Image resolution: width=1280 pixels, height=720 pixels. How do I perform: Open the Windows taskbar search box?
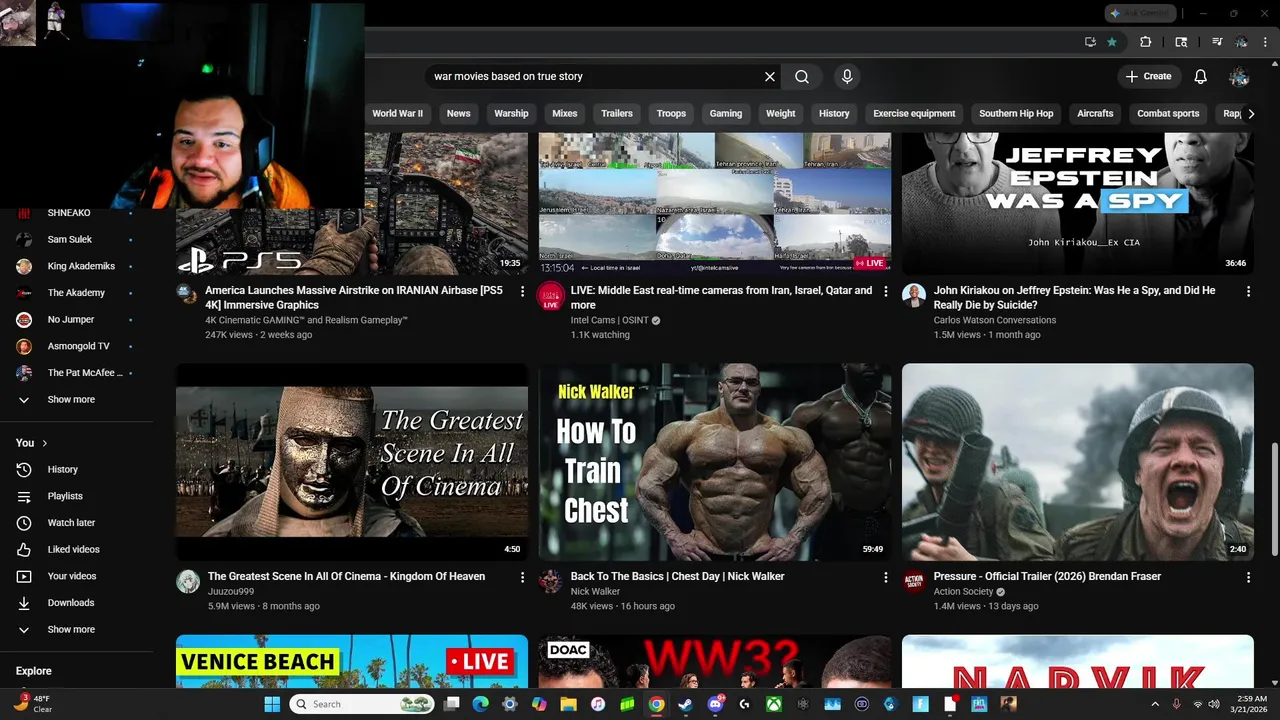[363, 704]
